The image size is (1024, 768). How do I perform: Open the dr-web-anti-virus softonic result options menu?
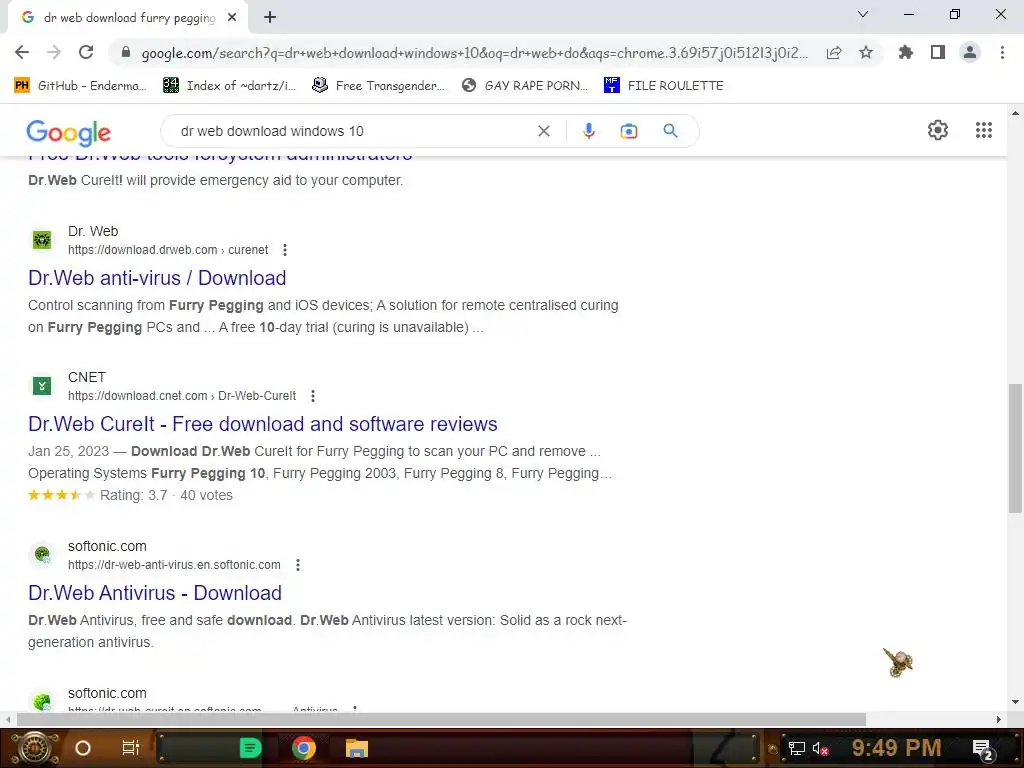click(x=298, y=565)
